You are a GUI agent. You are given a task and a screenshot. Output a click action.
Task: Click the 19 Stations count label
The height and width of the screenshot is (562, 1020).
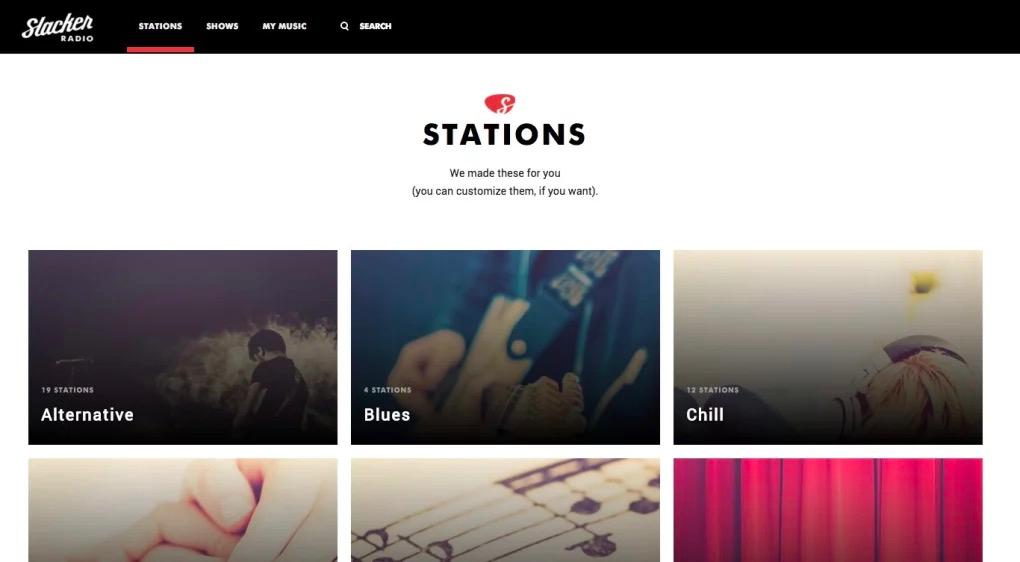[68, 390]
